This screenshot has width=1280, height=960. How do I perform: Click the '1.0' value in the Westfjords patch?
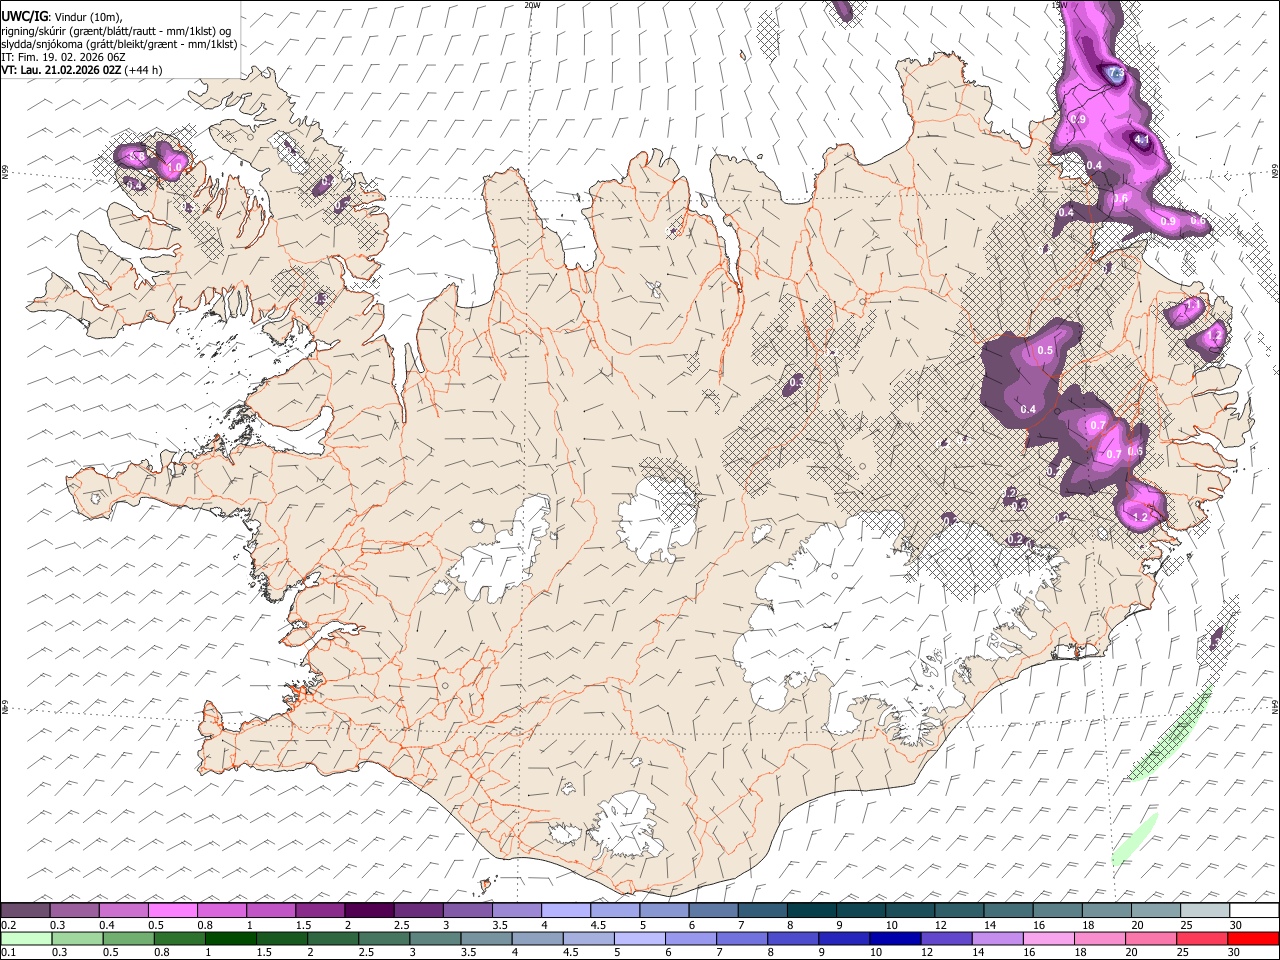coord(176,166)
